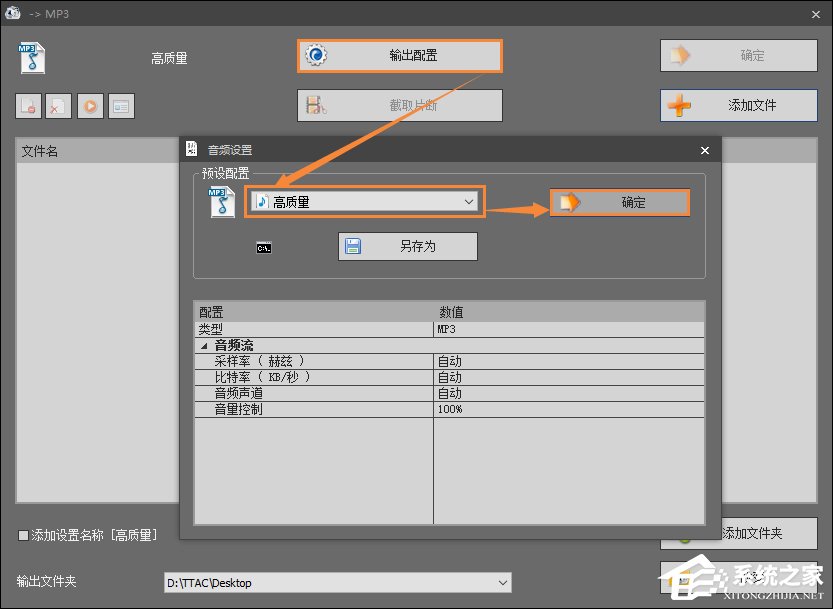The image size is (833, 609).
Task: Click the 添加文件 button
Action: 738,105
